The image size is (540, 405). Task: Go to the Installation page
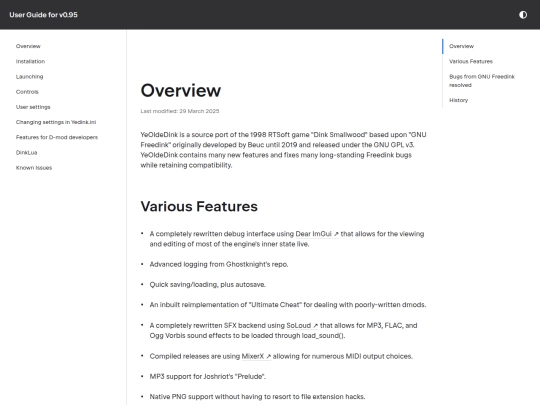30,61
